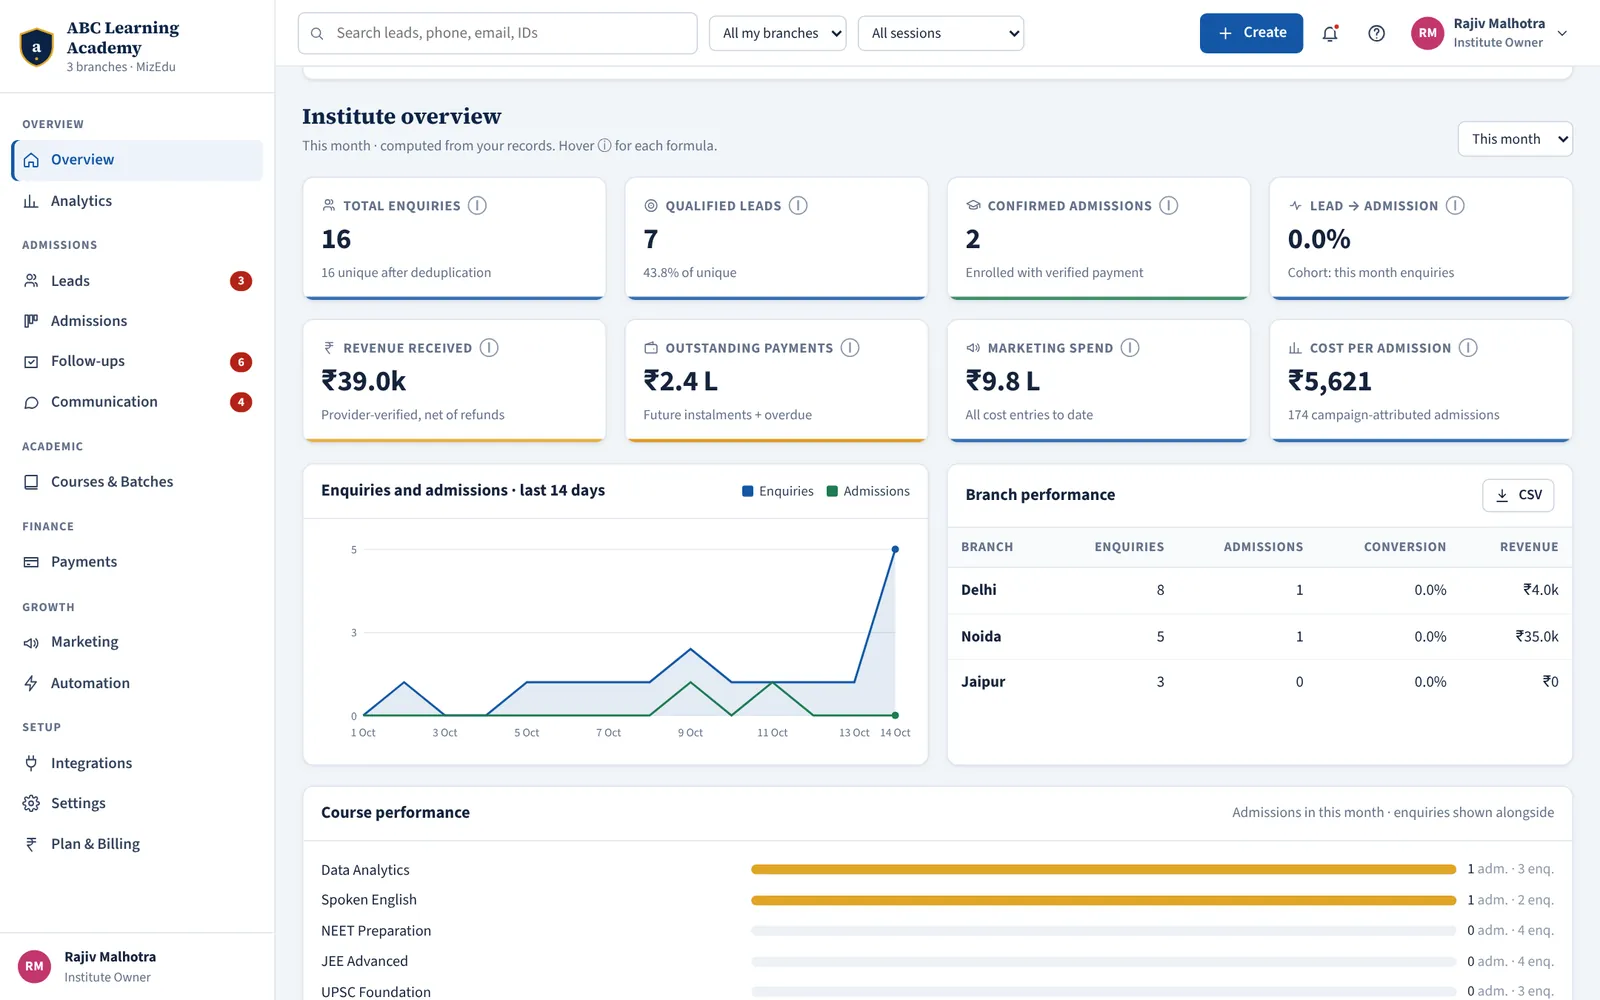1600x1000 pixels.
Task: Open Marketing in the sidebar
Action: (x=138, y=642)
